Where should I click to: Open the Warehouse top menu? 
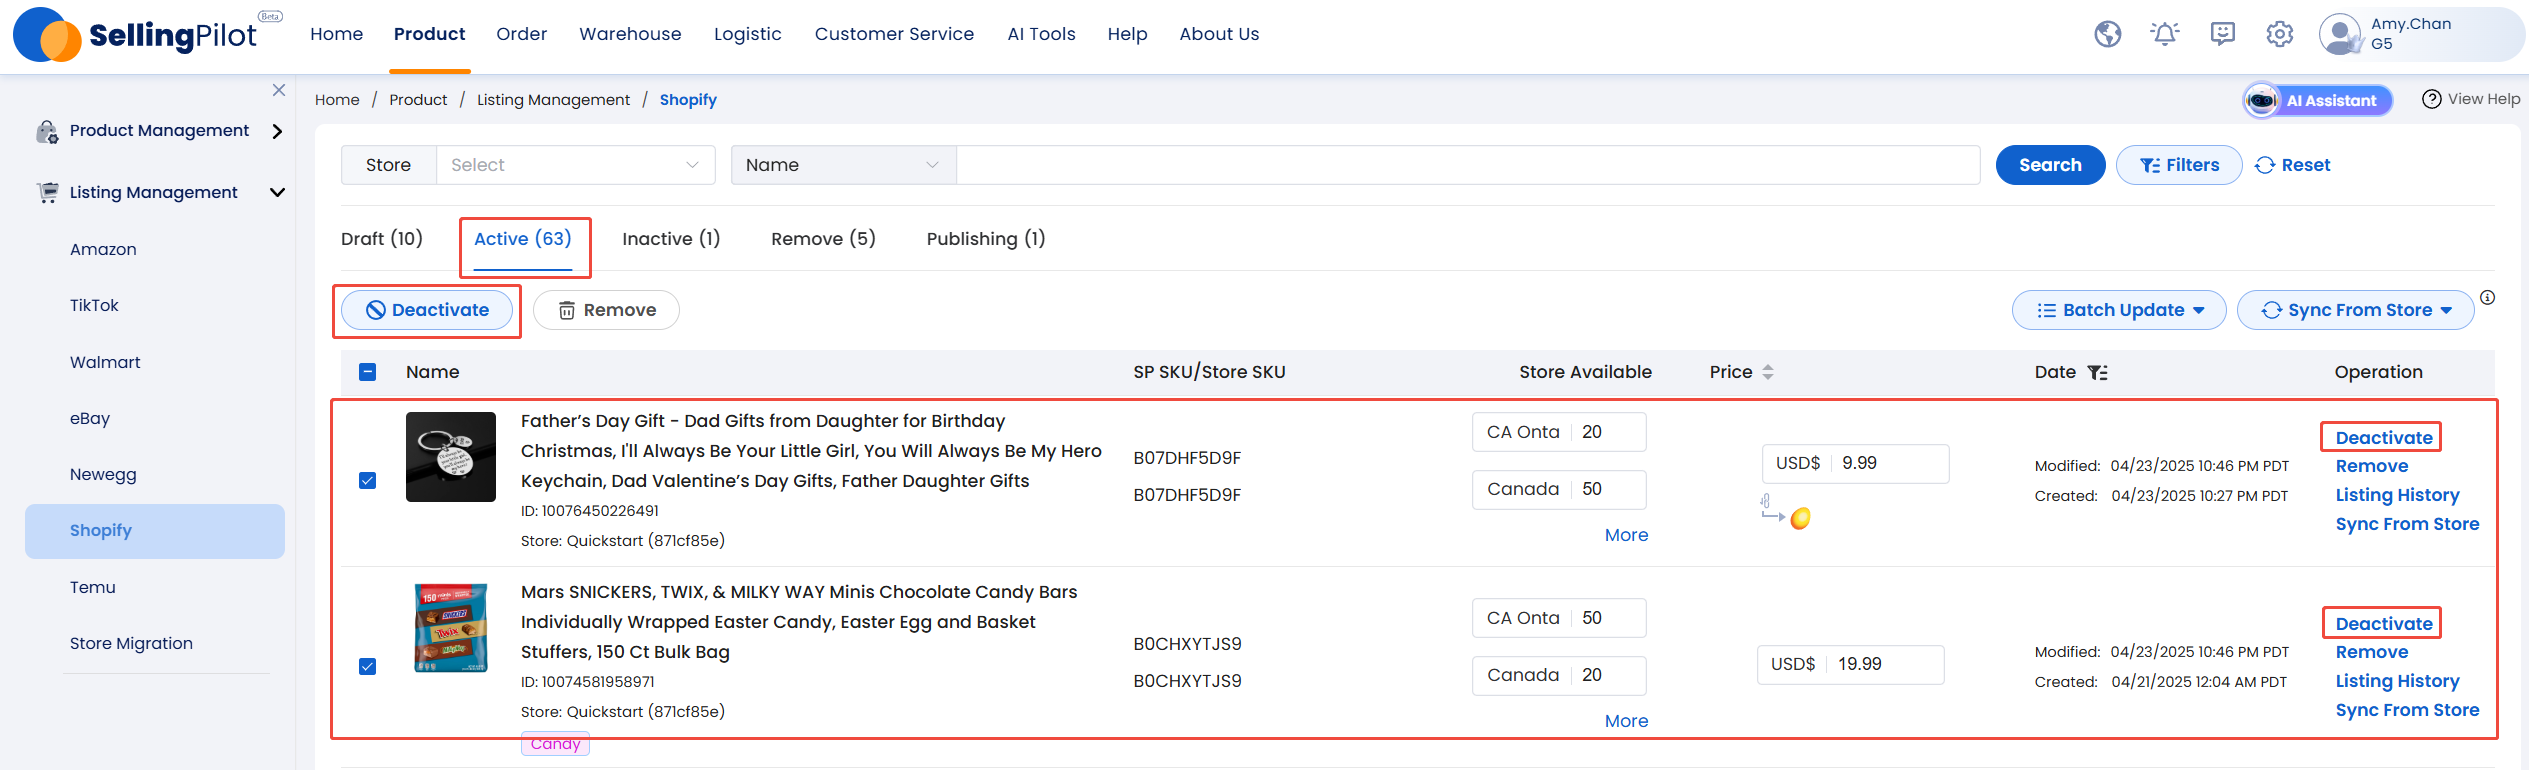click(630, 34)
